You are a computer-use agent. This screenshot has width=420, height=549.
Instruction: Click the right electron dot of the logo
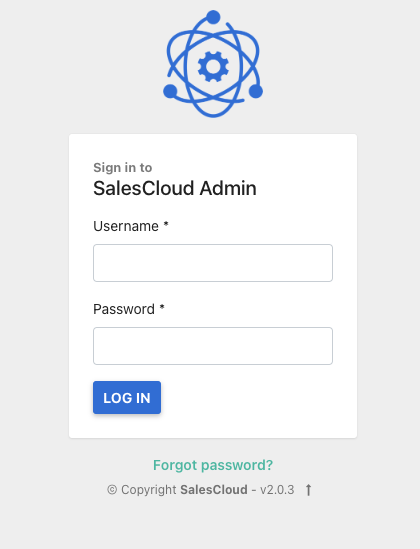[256, 91]
